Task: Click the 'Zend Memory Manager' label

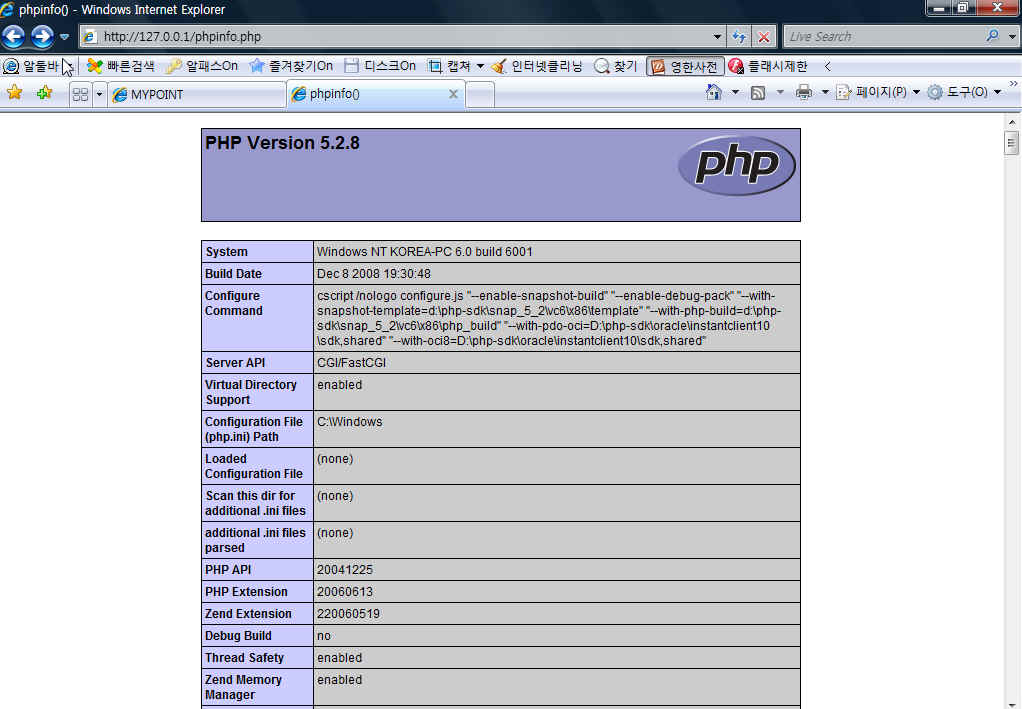Action: click(x=243, y=687)
